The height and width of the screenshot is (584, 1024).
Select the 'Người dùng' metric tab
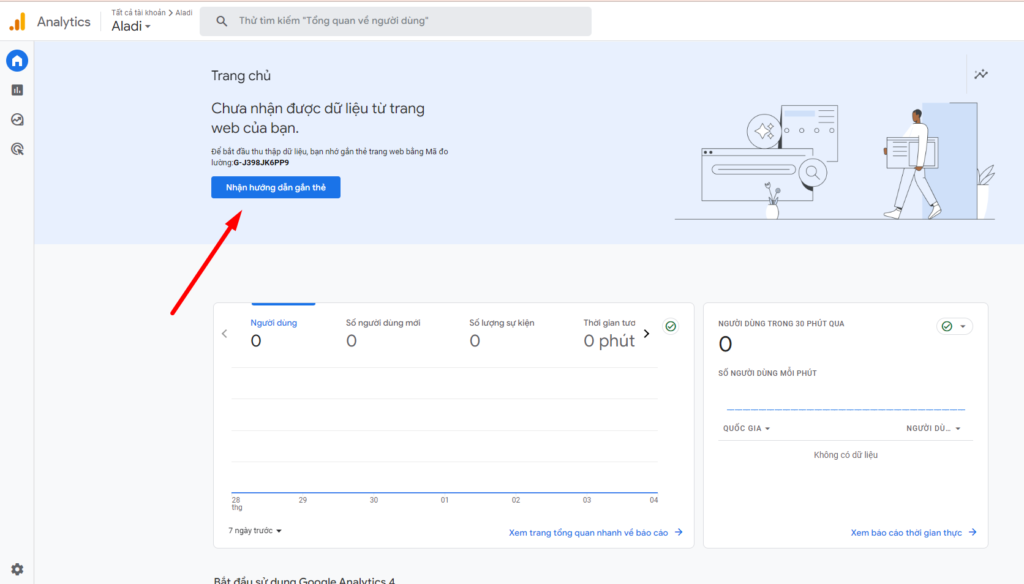click(x=273, y=332)
